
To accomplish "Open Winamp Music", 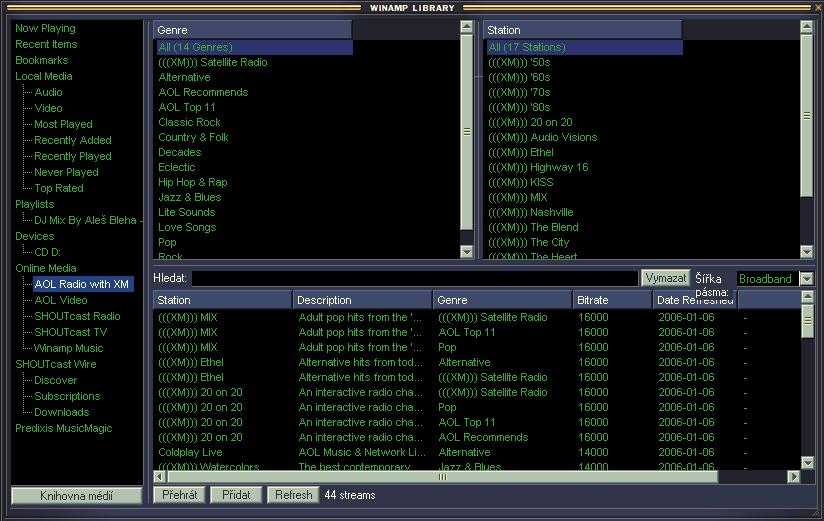I will coord(68,348).
